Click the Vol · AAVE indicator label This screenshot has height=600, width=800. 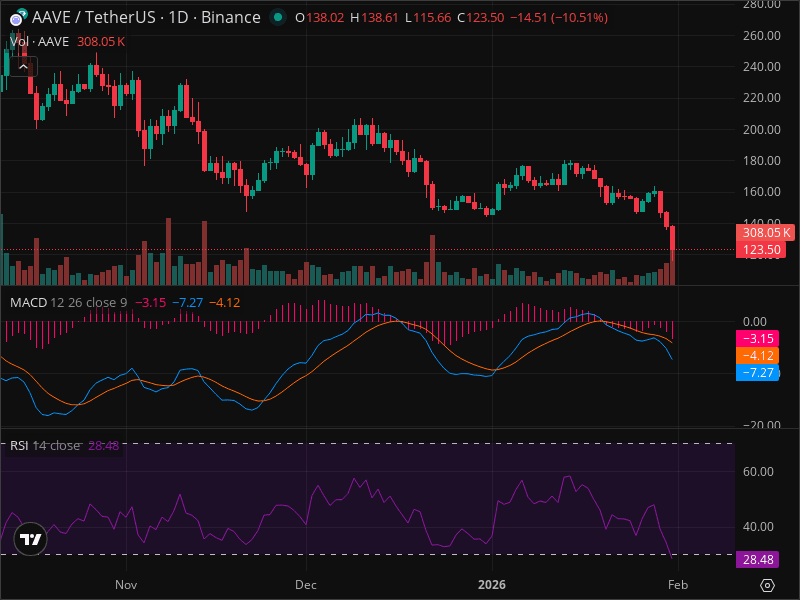click(39, 41)
